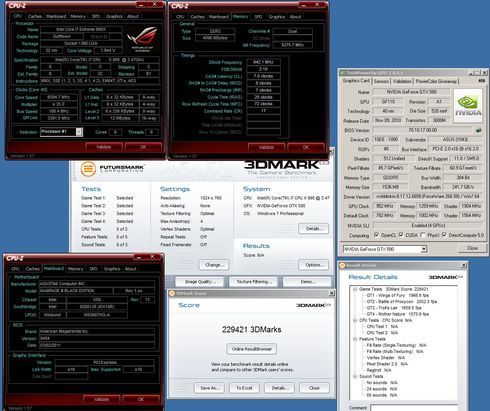Image resolution: width=490 pixels, height=411 pixels.
Task: Collapse the Game Tests tree node
Action: pos(355,289)
